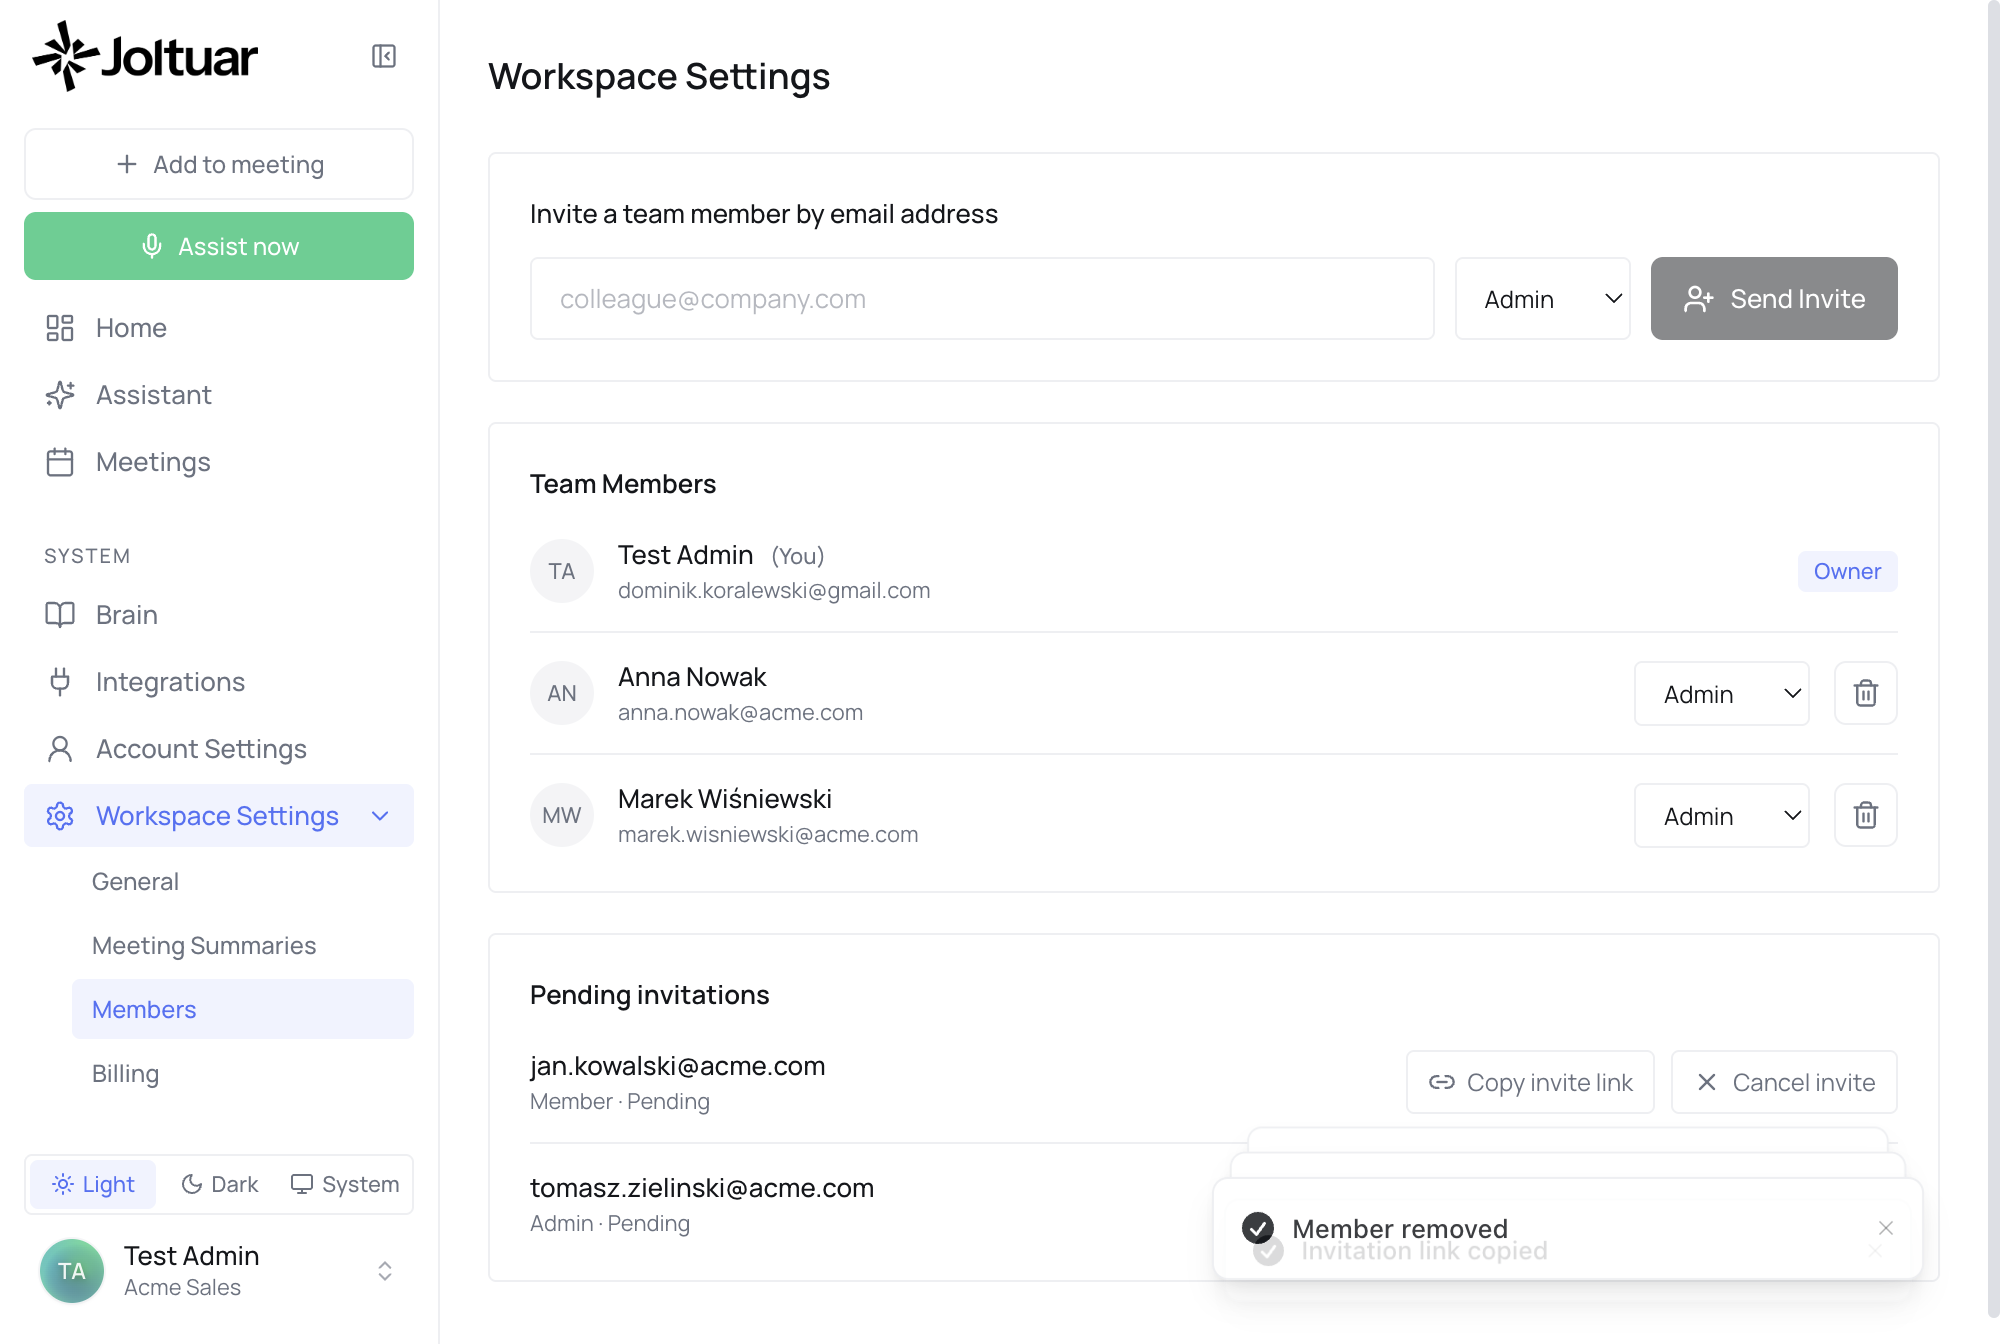The width and height of the screenshot is (2000, 1344).
Task: Open Billing settings section
Action: pos(126,1074)
